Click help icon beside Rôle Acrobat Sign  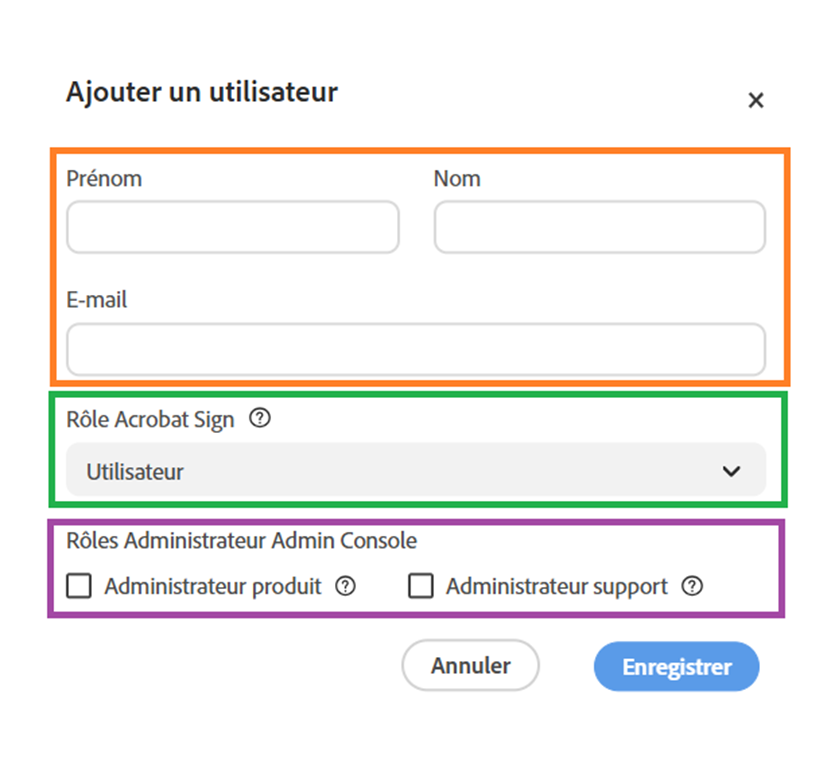click(260, 419)
